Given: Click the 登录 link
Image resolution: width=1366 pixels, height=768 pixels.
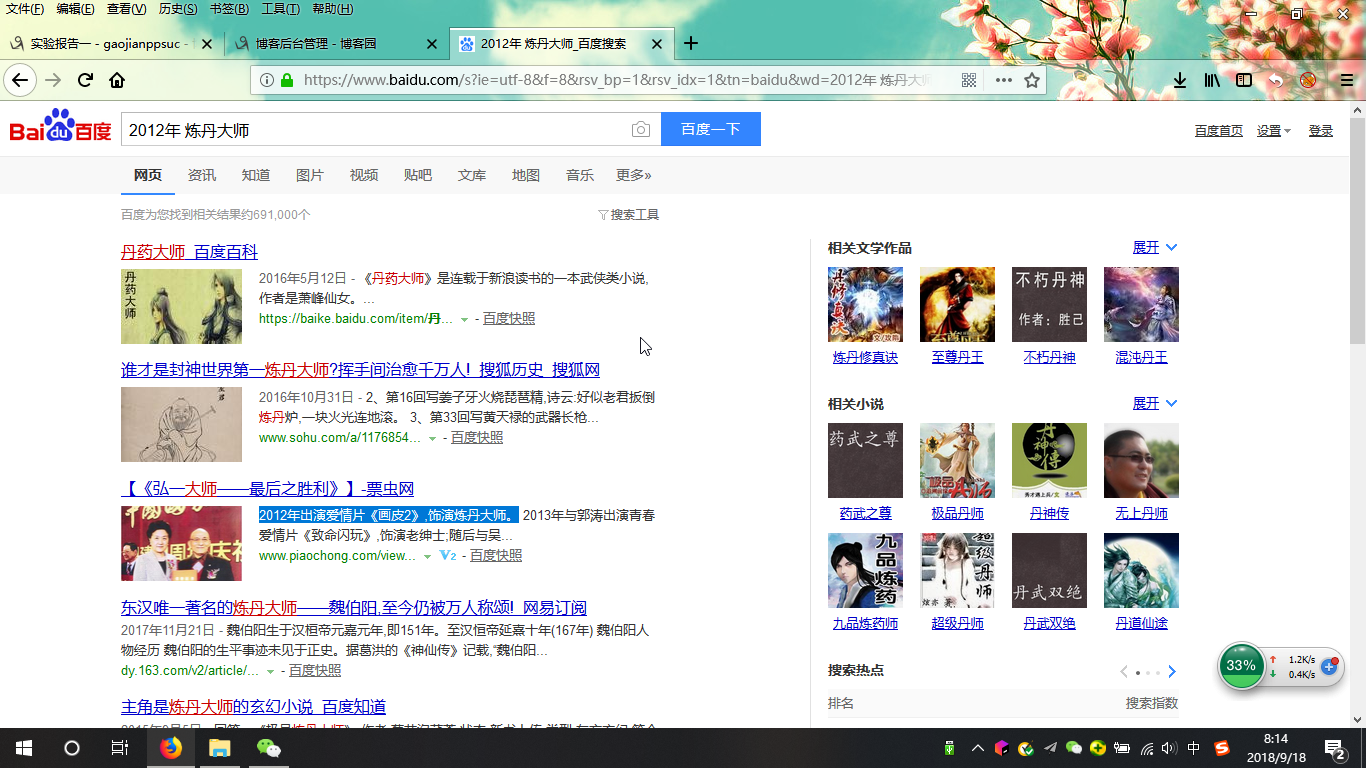Looking at the screenshot, I should (x=1321, y=131).
